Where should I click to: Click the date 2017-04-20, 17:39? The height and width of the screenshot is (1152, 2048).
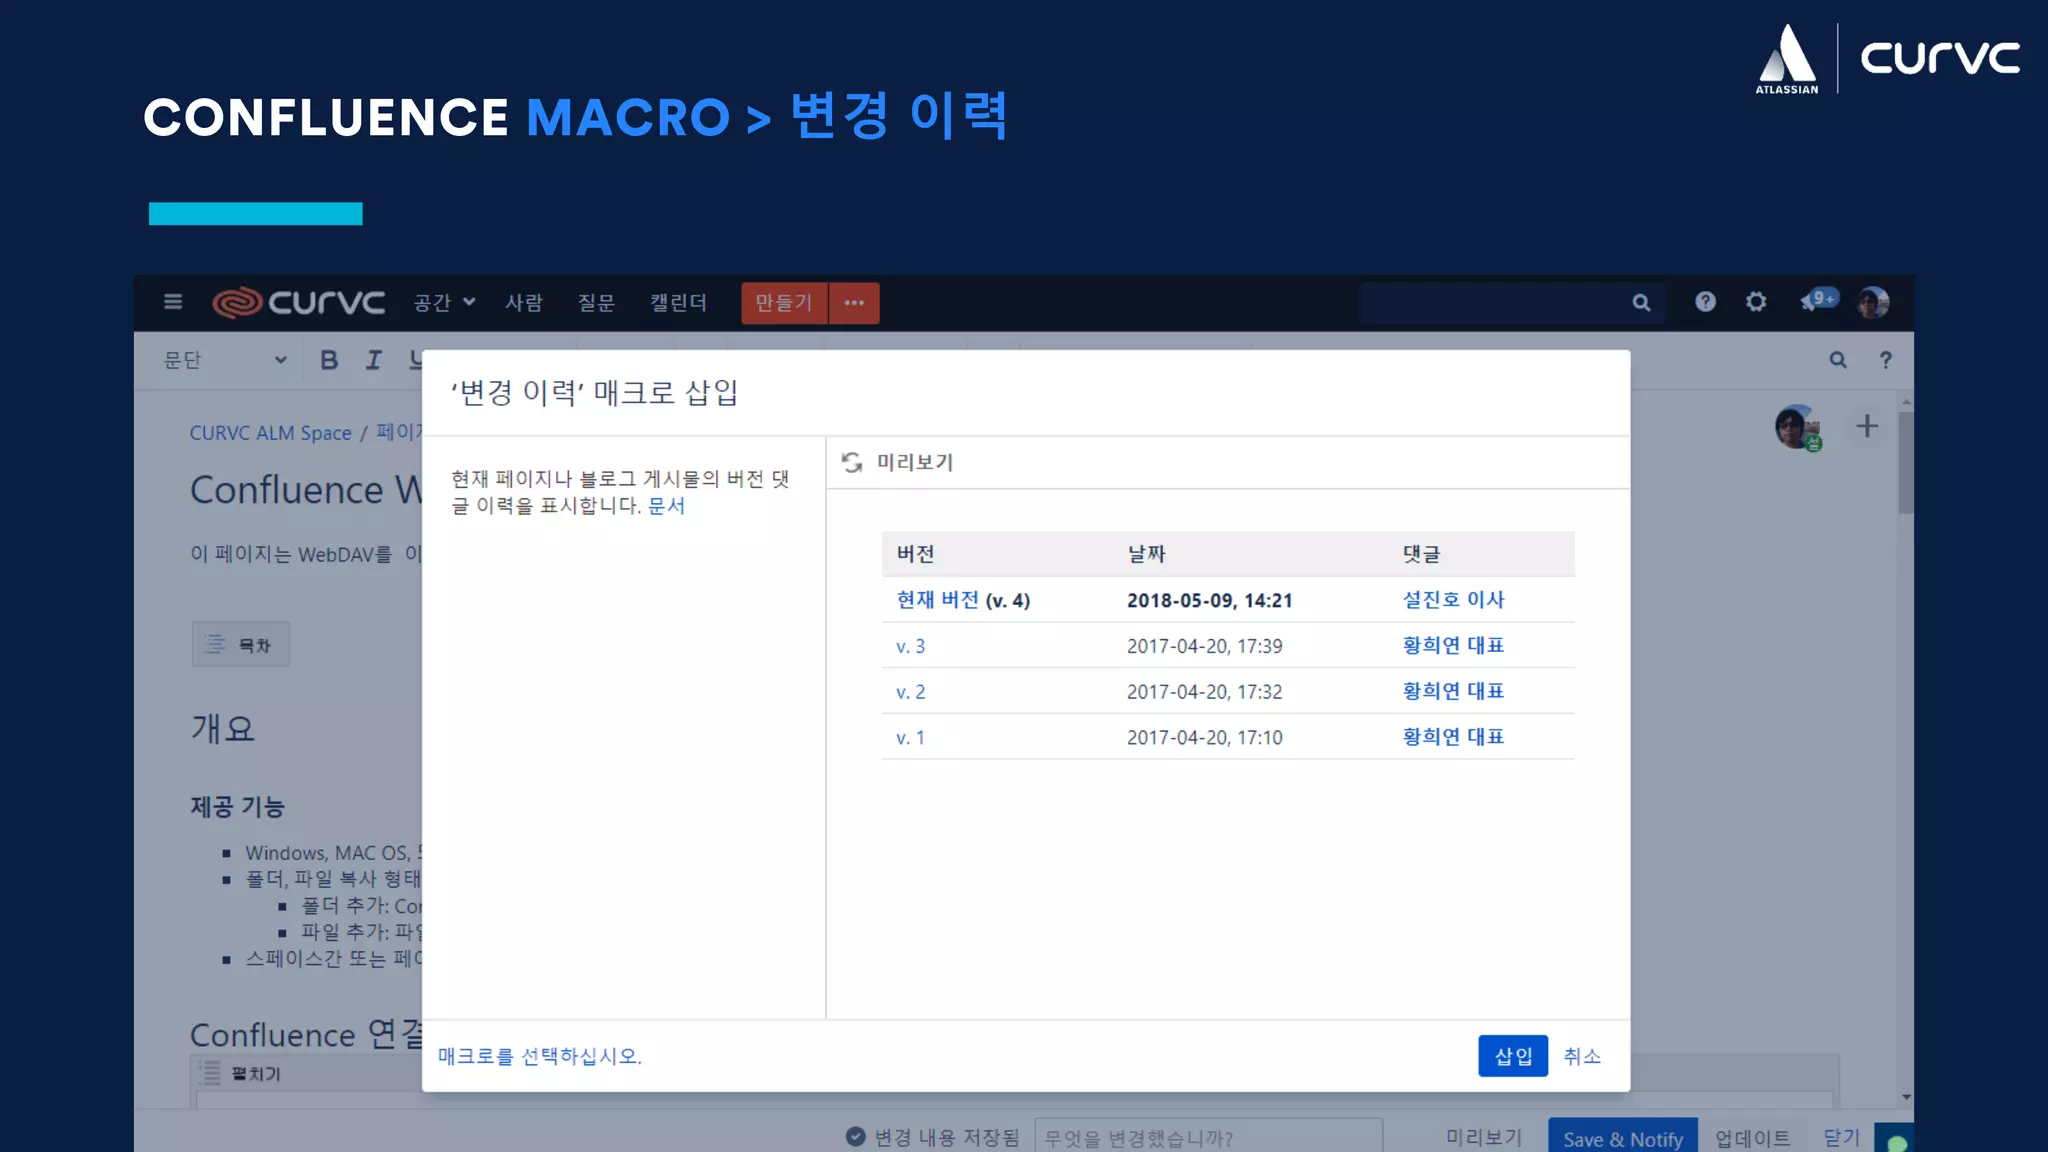point(1205,646)
